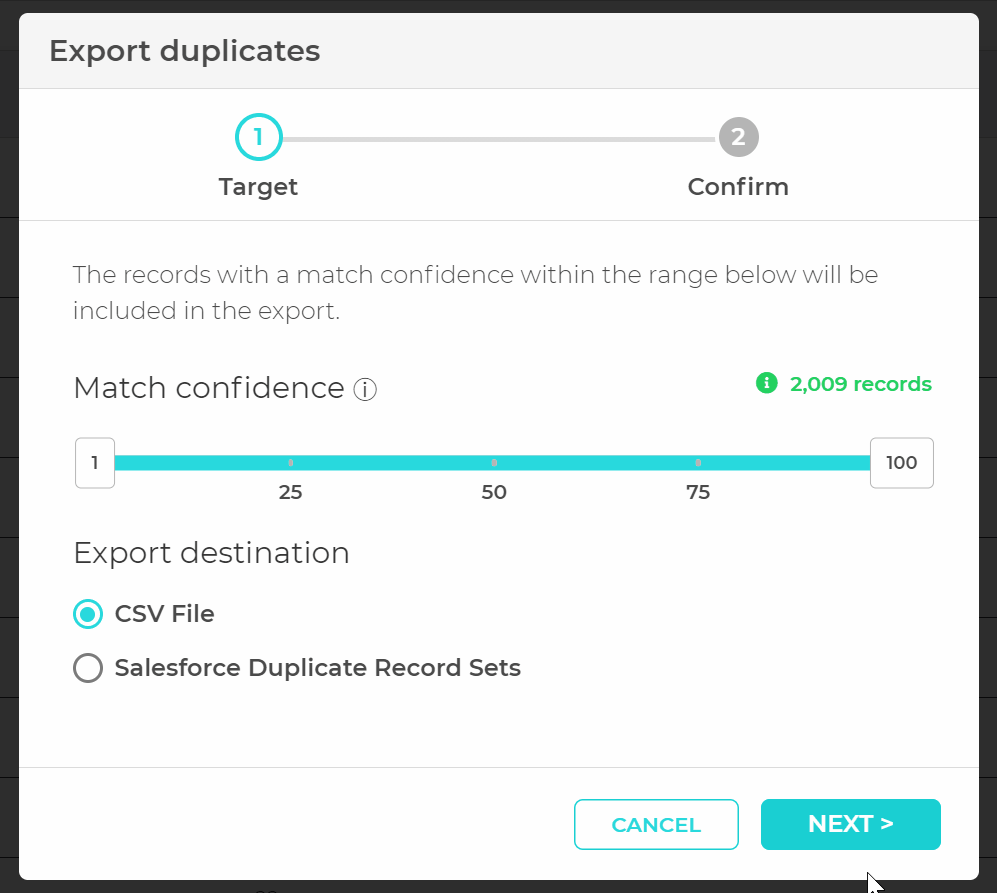Click the slider tick at 50
The height and width of the screenshot is (893, 997).
pyautogui.click(x=494, y=463)
